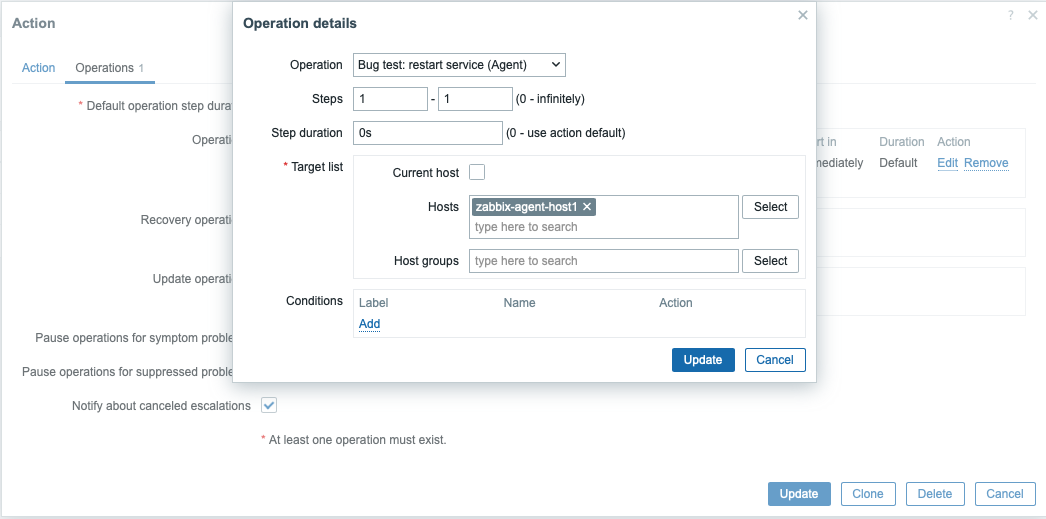Focus the Step duration input
This screenshot has width=1046, height=519.
(x=427, y=133)
